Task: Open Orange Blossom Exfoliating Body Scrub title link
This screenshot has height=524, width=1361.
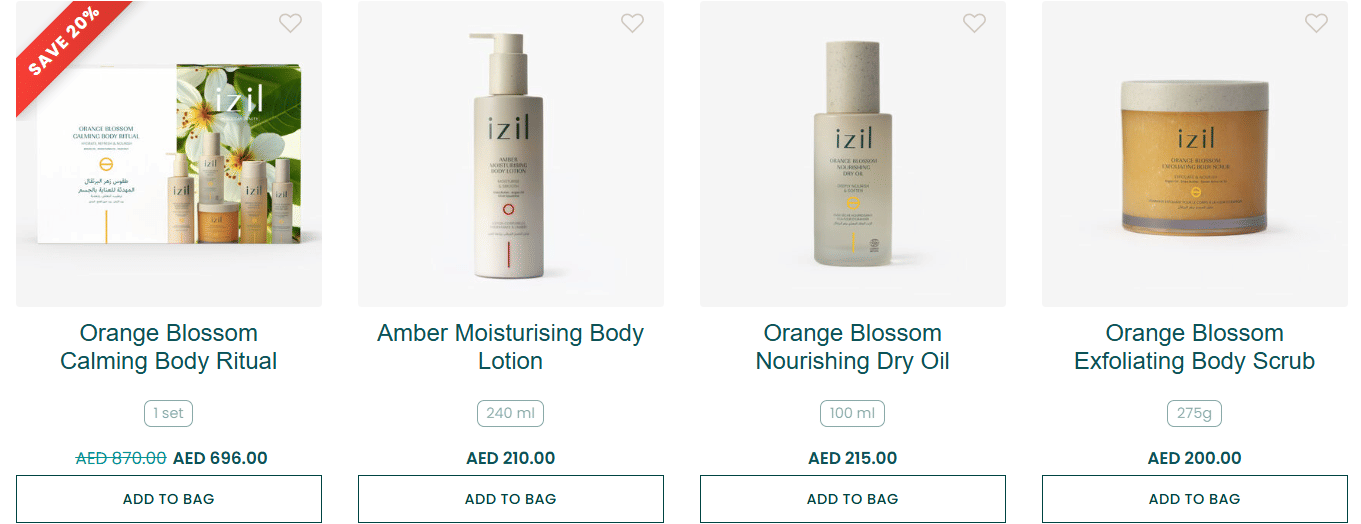Action: [1195, 347]
